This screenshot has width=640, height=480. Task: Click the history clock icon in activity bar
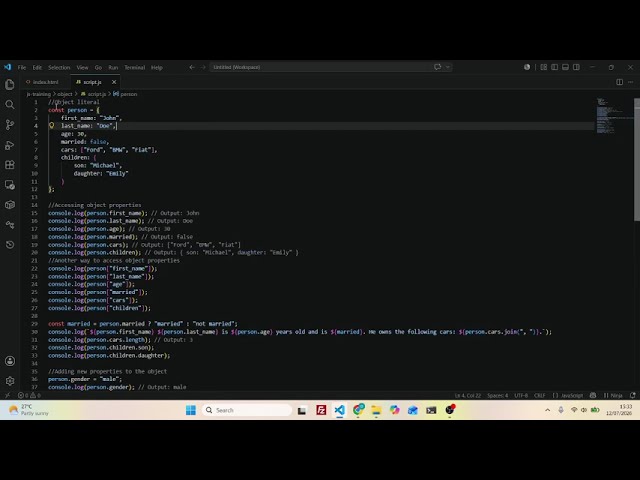pyautogui.click(x=10, y=244)
